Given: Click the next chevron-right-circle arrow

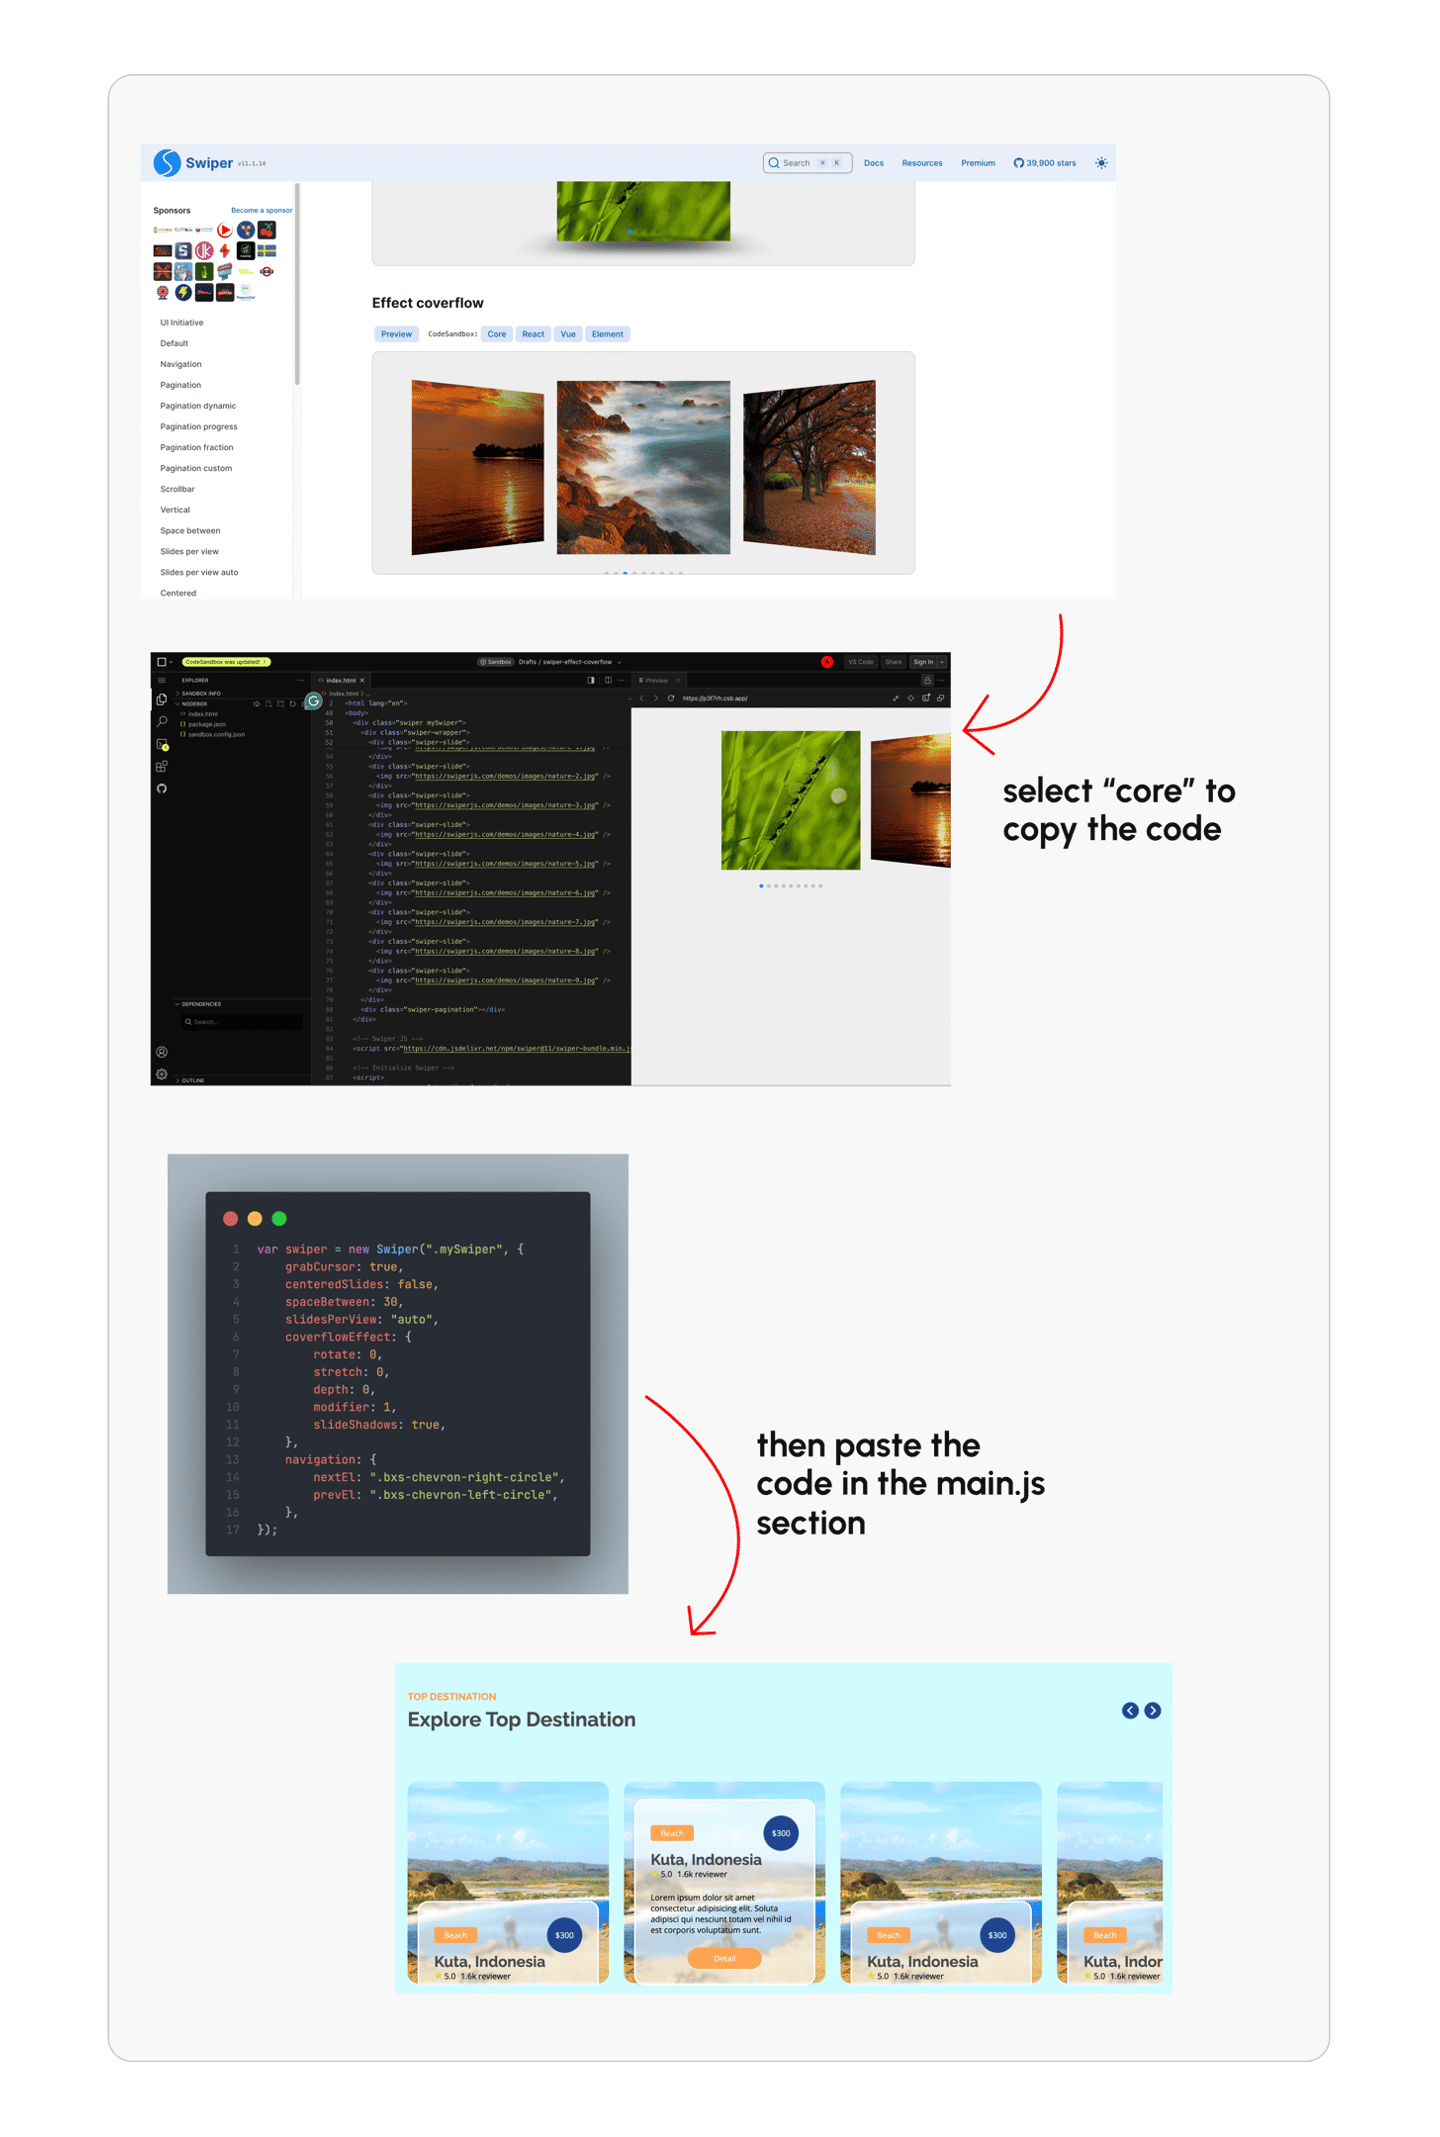Looking at the screenshot, I should [x=1153, y=1711].
